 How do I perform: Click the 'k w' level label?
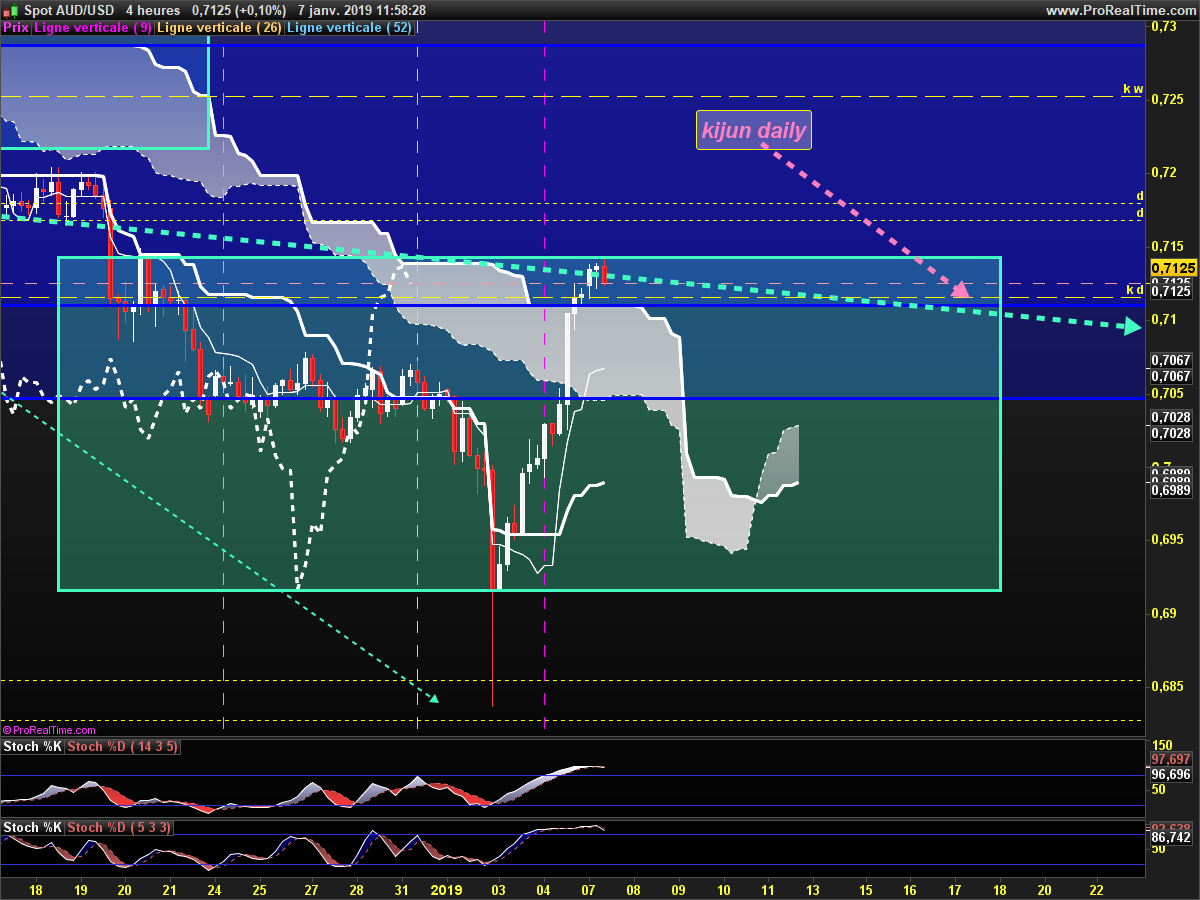pos(1133,89)
